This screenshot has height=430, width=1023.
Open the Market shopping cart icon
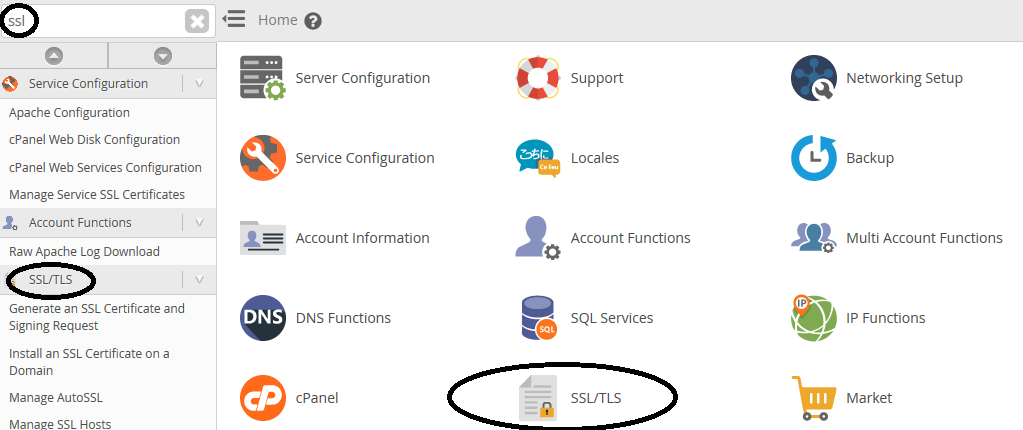click(814, 397)
